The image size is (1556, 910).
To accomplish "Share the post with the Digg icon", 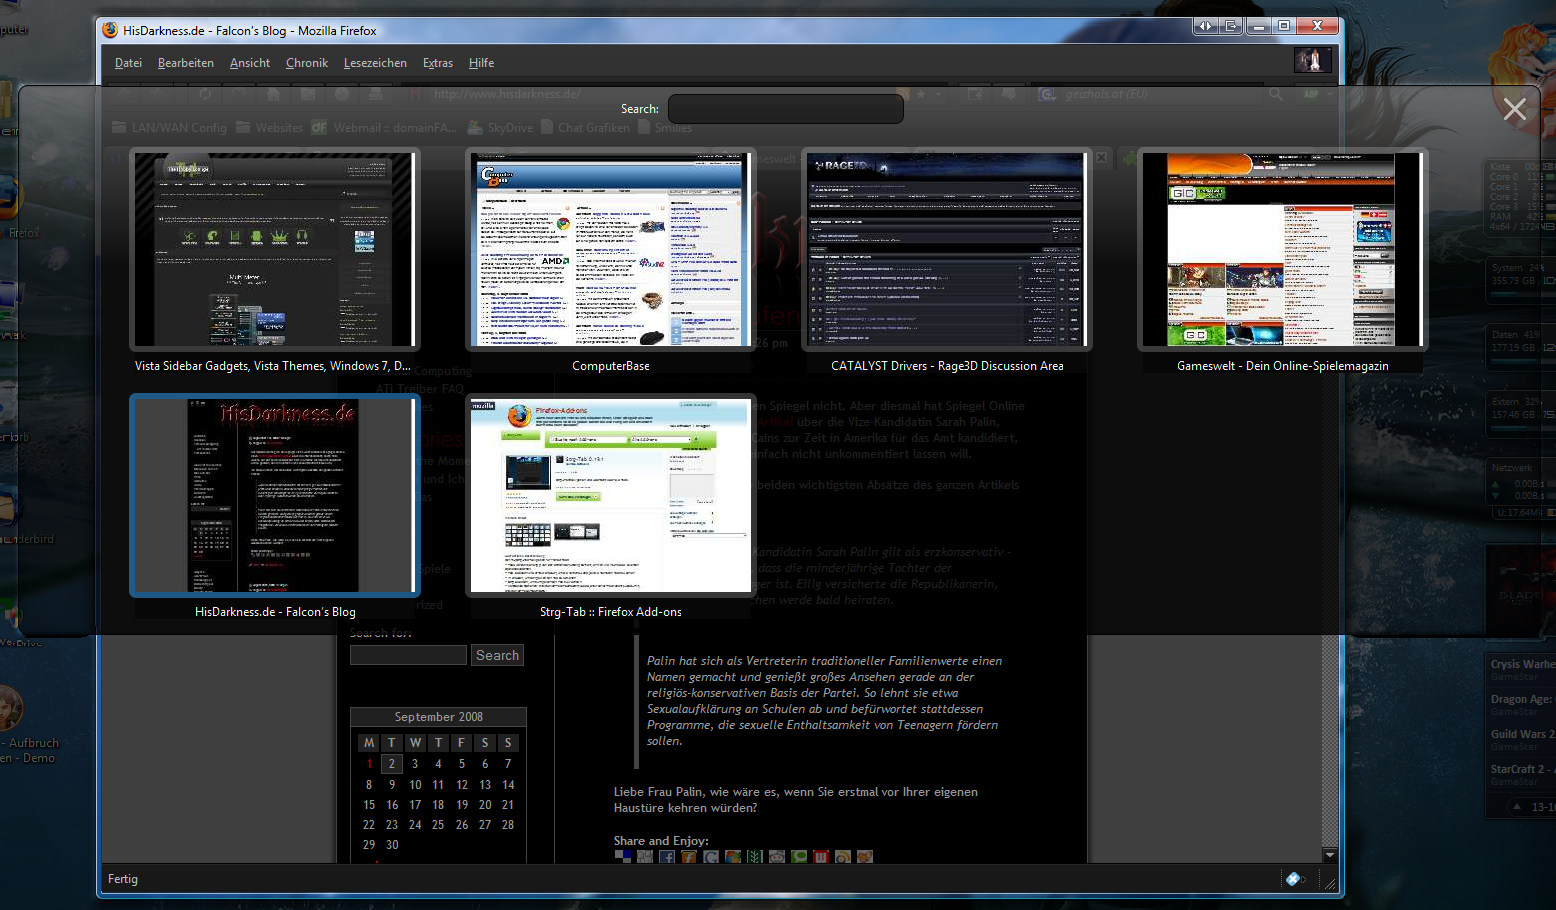I will click(644, 856).
